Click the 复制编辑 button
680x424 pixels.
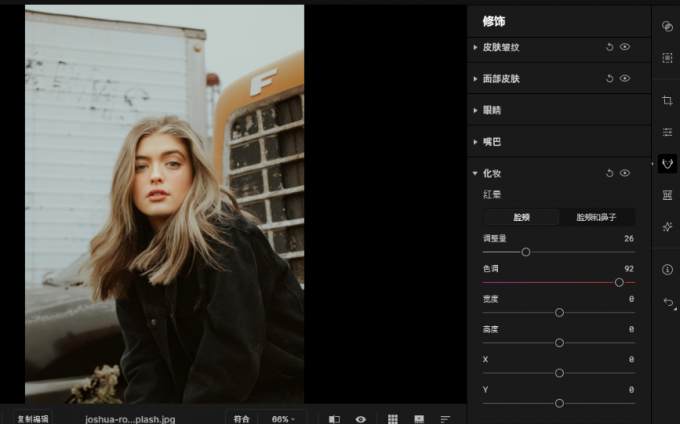[32, 419]
